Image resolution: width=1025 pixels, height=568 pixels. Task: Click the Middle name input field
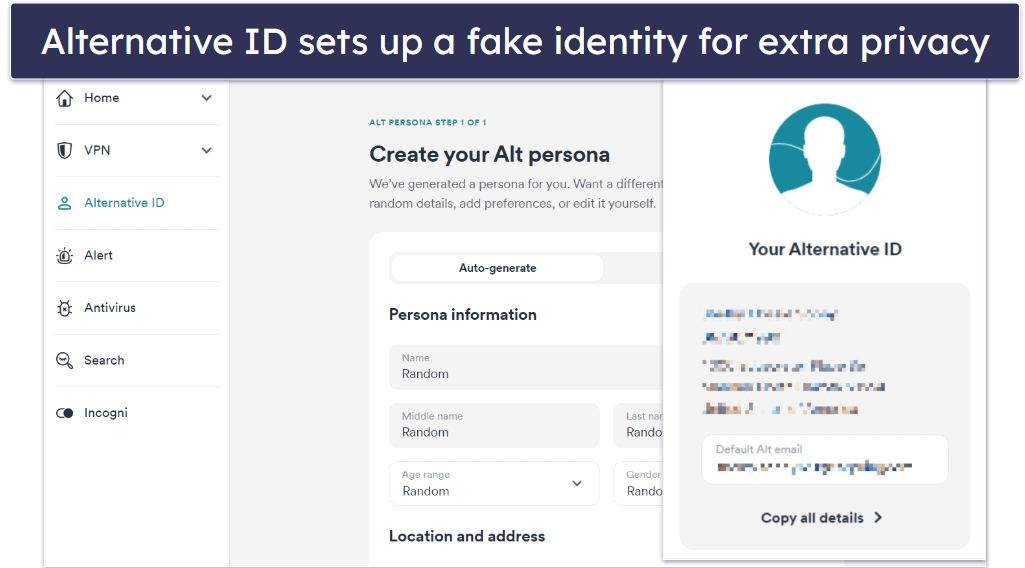pos(494,426)
